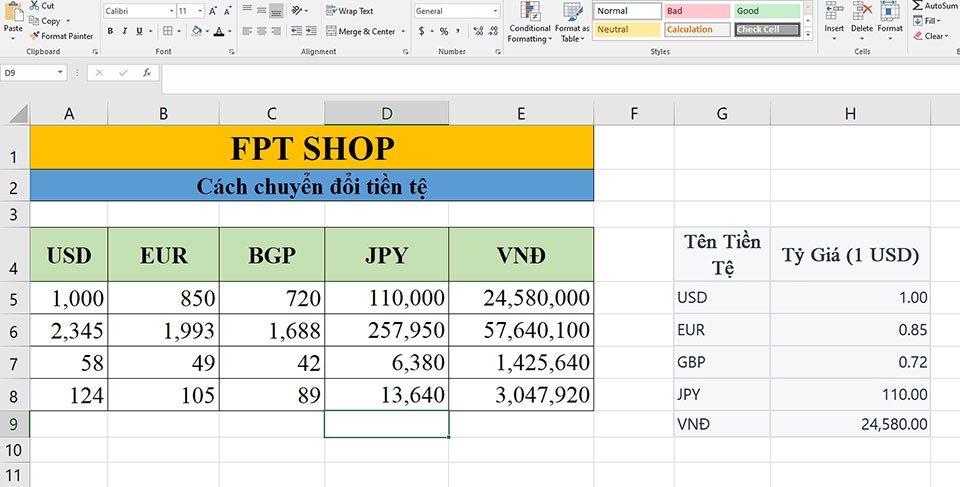Open Format as Table gallery
This screenshot has height=487, width=960.
point(572,23)
